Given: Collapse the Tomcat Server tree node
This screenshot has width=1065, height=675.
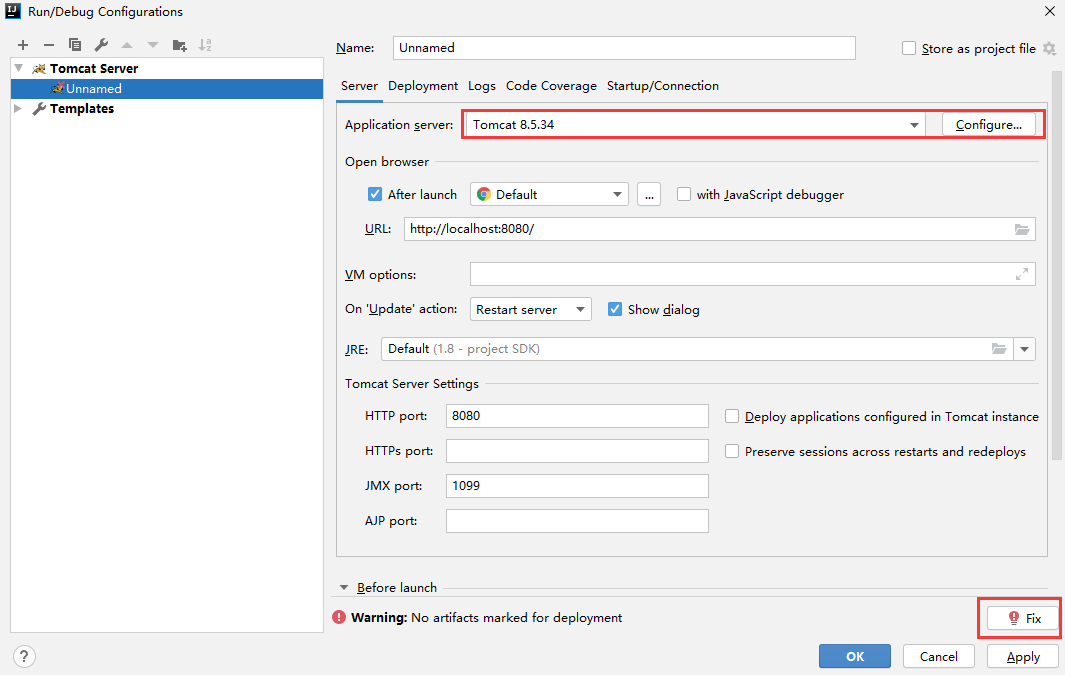Looking at the screenshot, I should tap(19, 68).
